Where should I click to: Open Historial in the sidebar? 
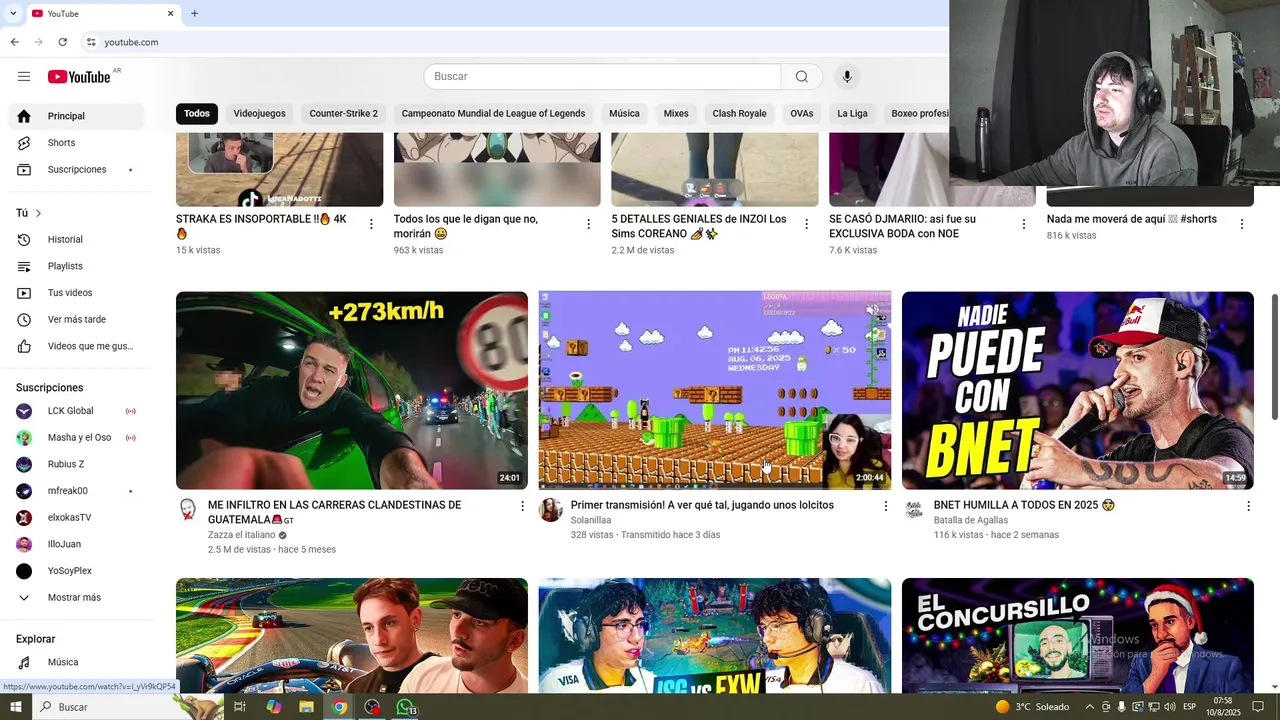tap(76, 240)
